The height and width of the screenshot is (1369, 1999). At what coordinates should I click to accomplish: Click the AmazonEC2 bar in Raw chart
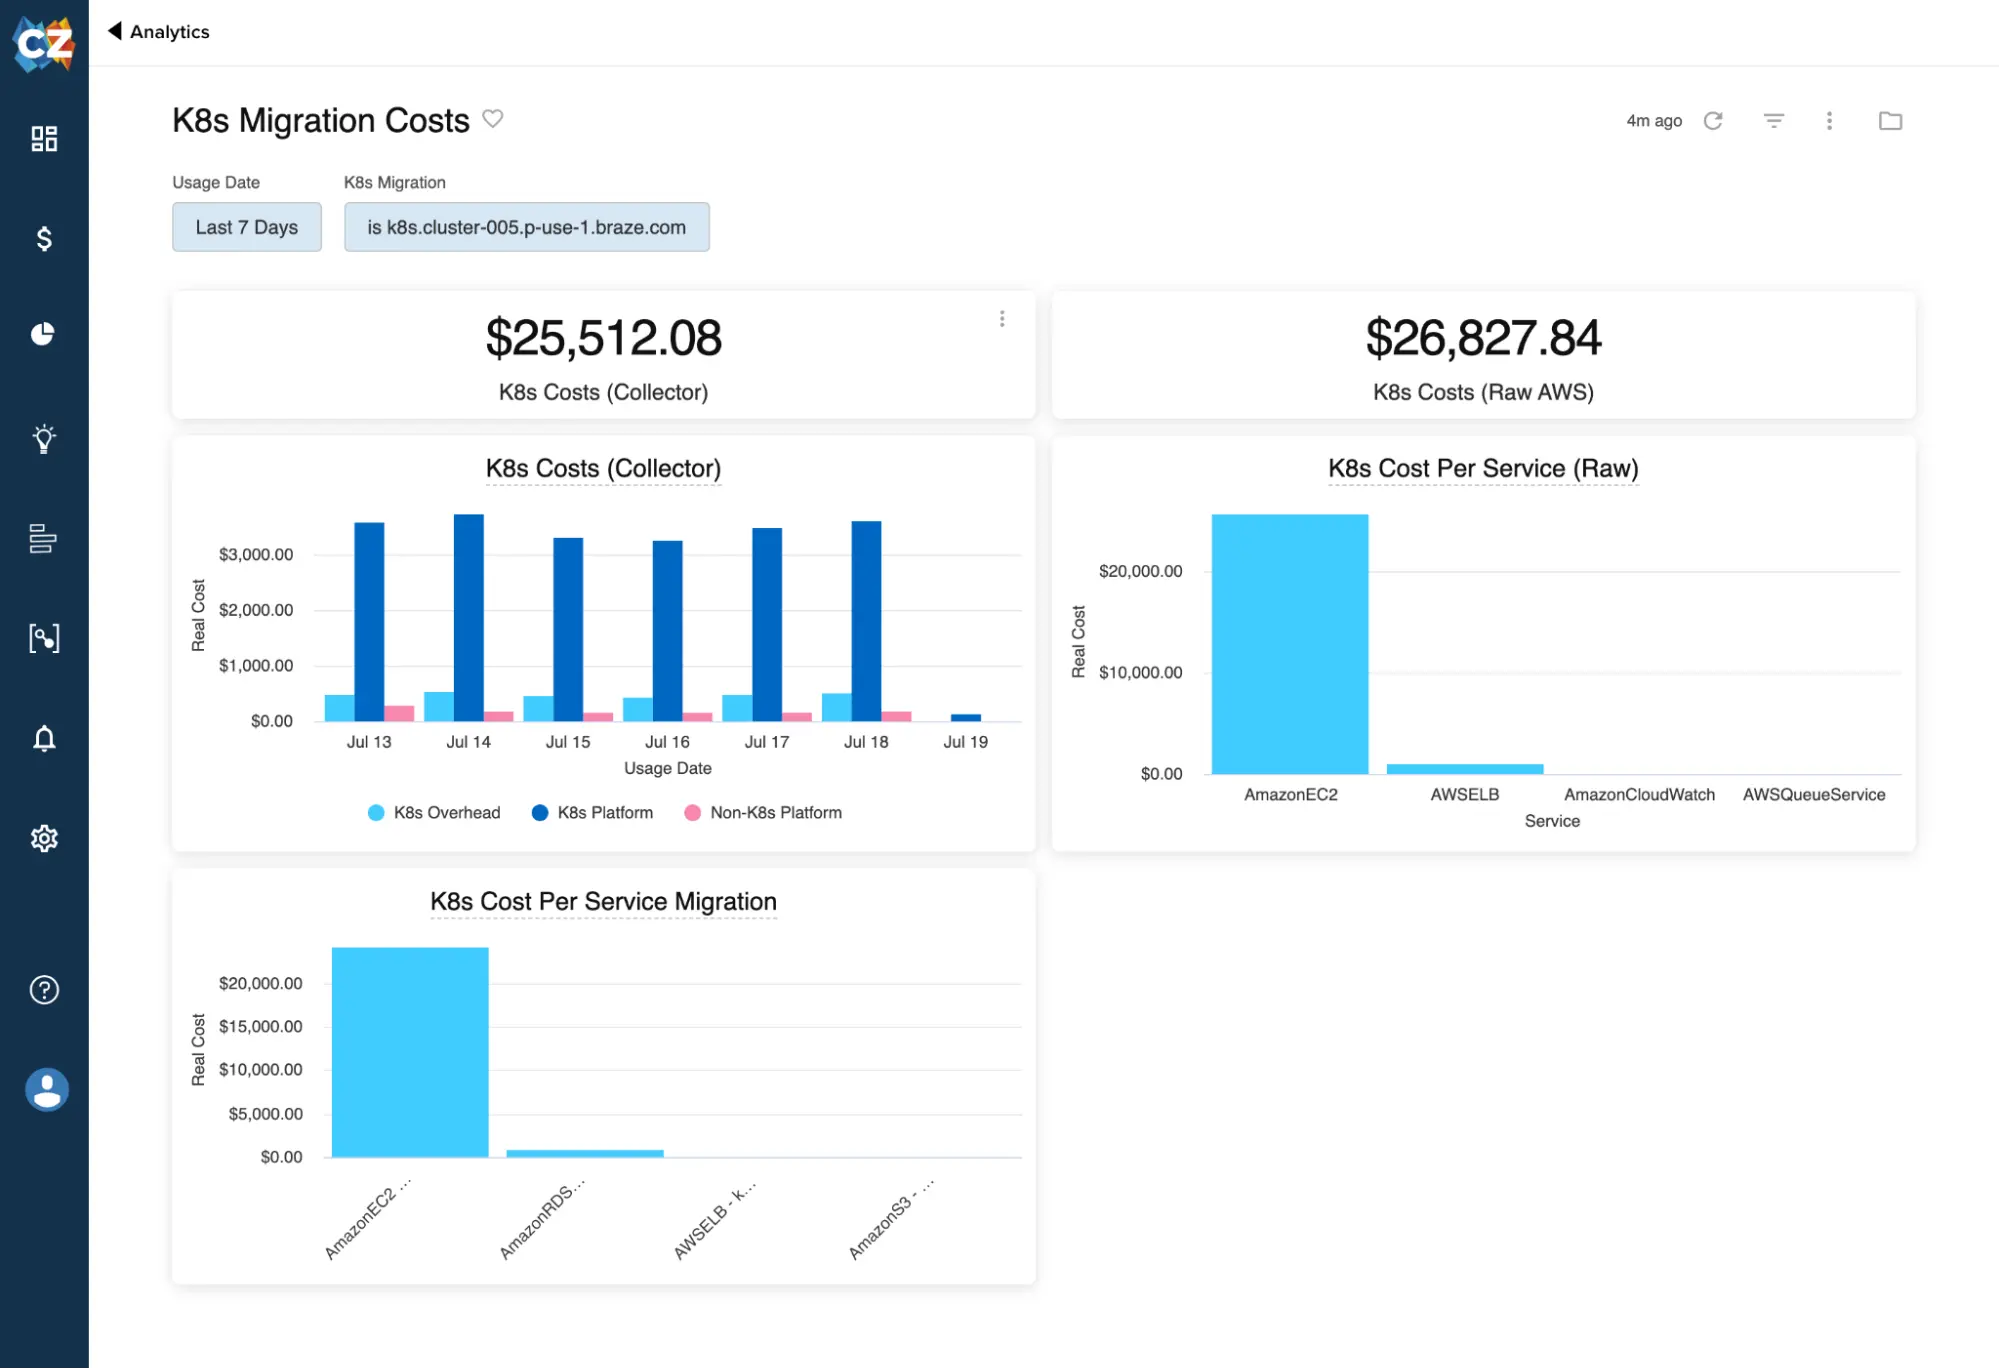1290,644
